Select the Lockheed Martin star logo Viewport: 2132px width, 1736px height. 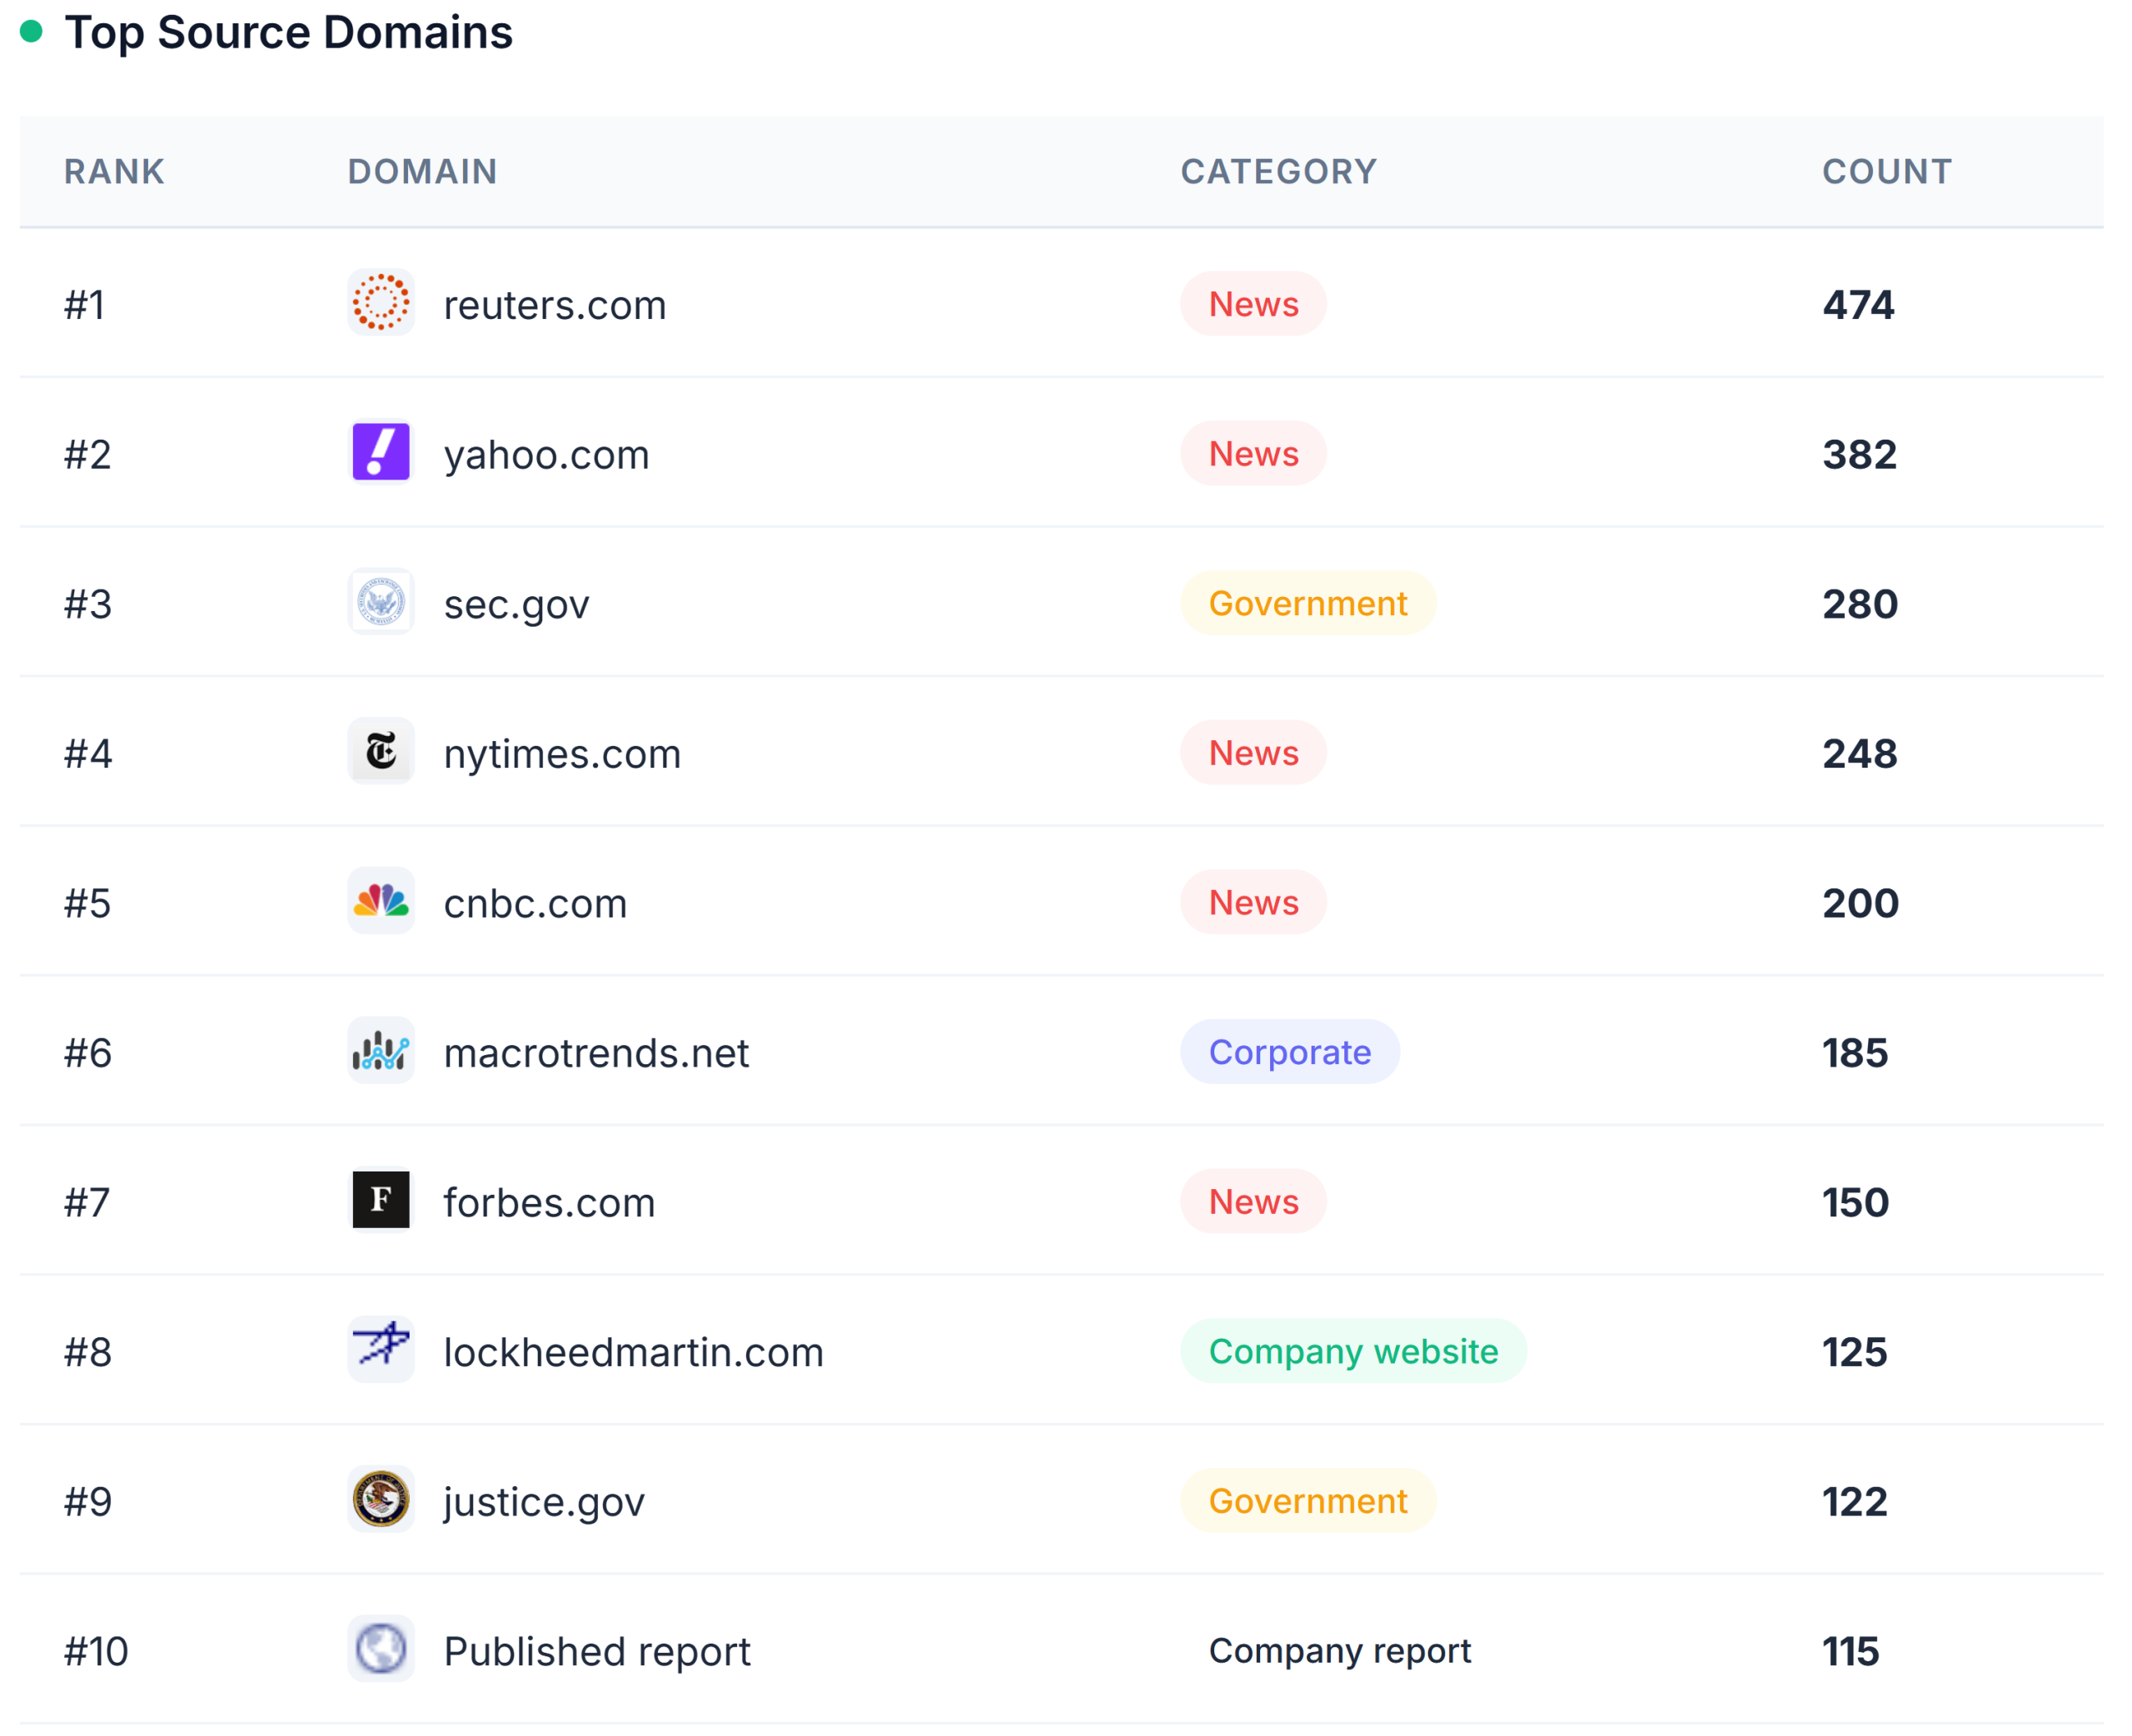(x=381, y=1351)
